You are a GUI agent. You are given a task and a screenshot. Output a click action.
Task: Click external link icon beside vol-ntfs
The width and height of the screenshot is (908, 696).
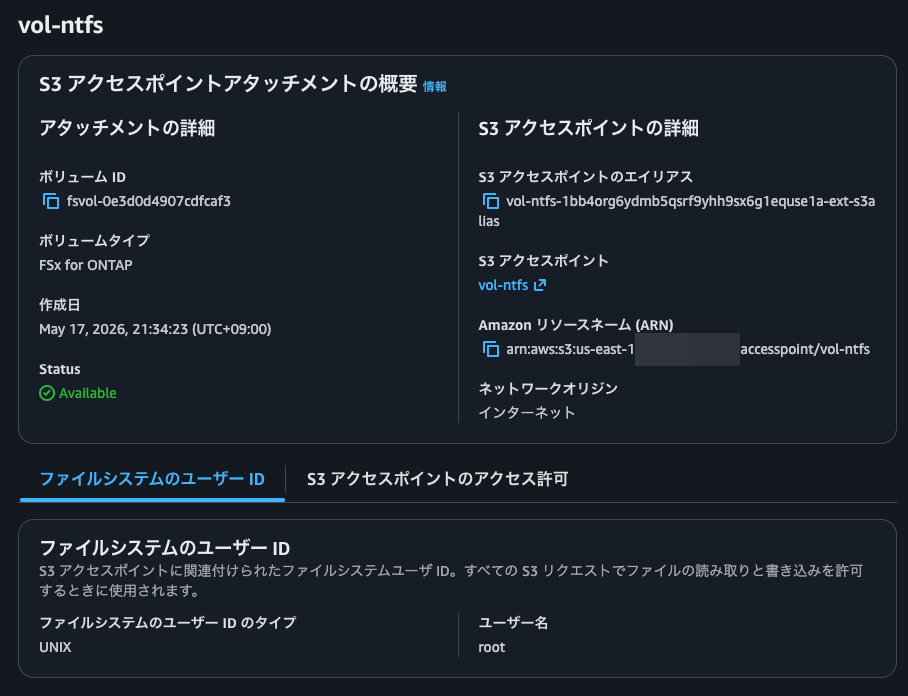[x=540, y=285]
